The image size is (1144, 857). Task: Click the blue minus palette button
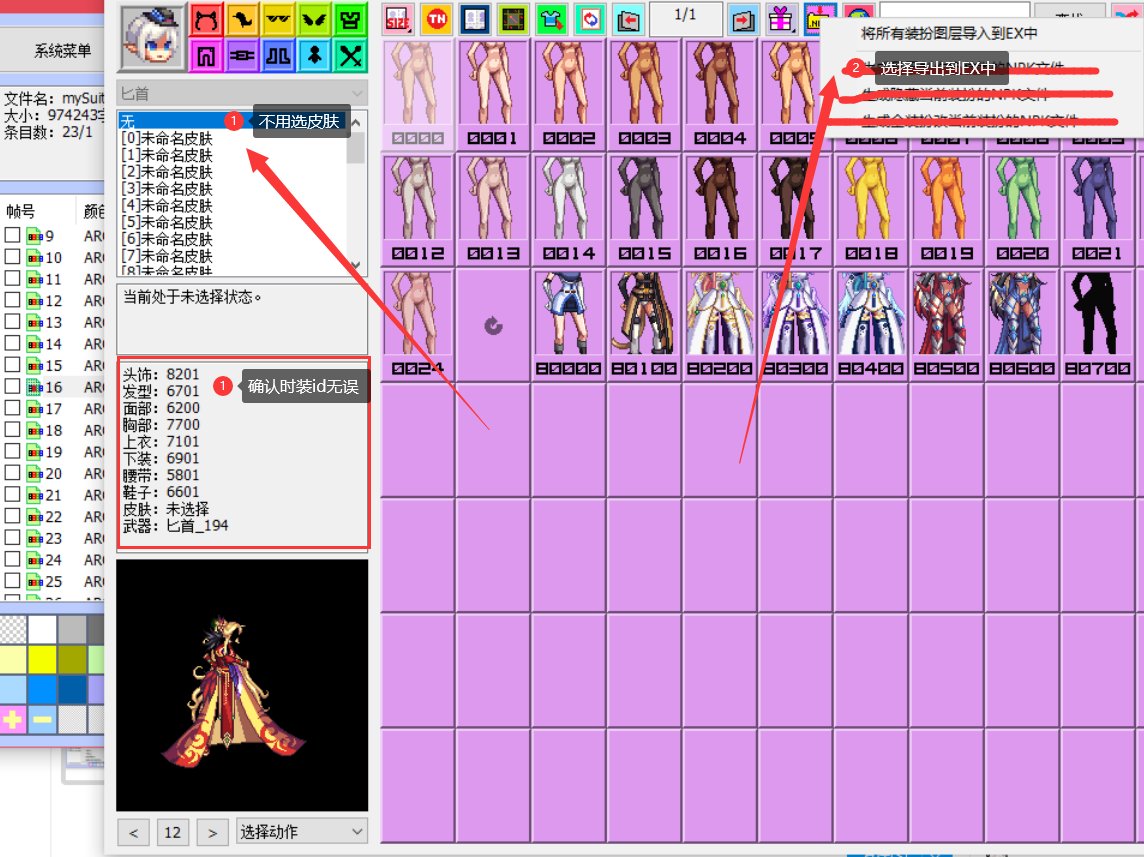[x=42, y=720]
